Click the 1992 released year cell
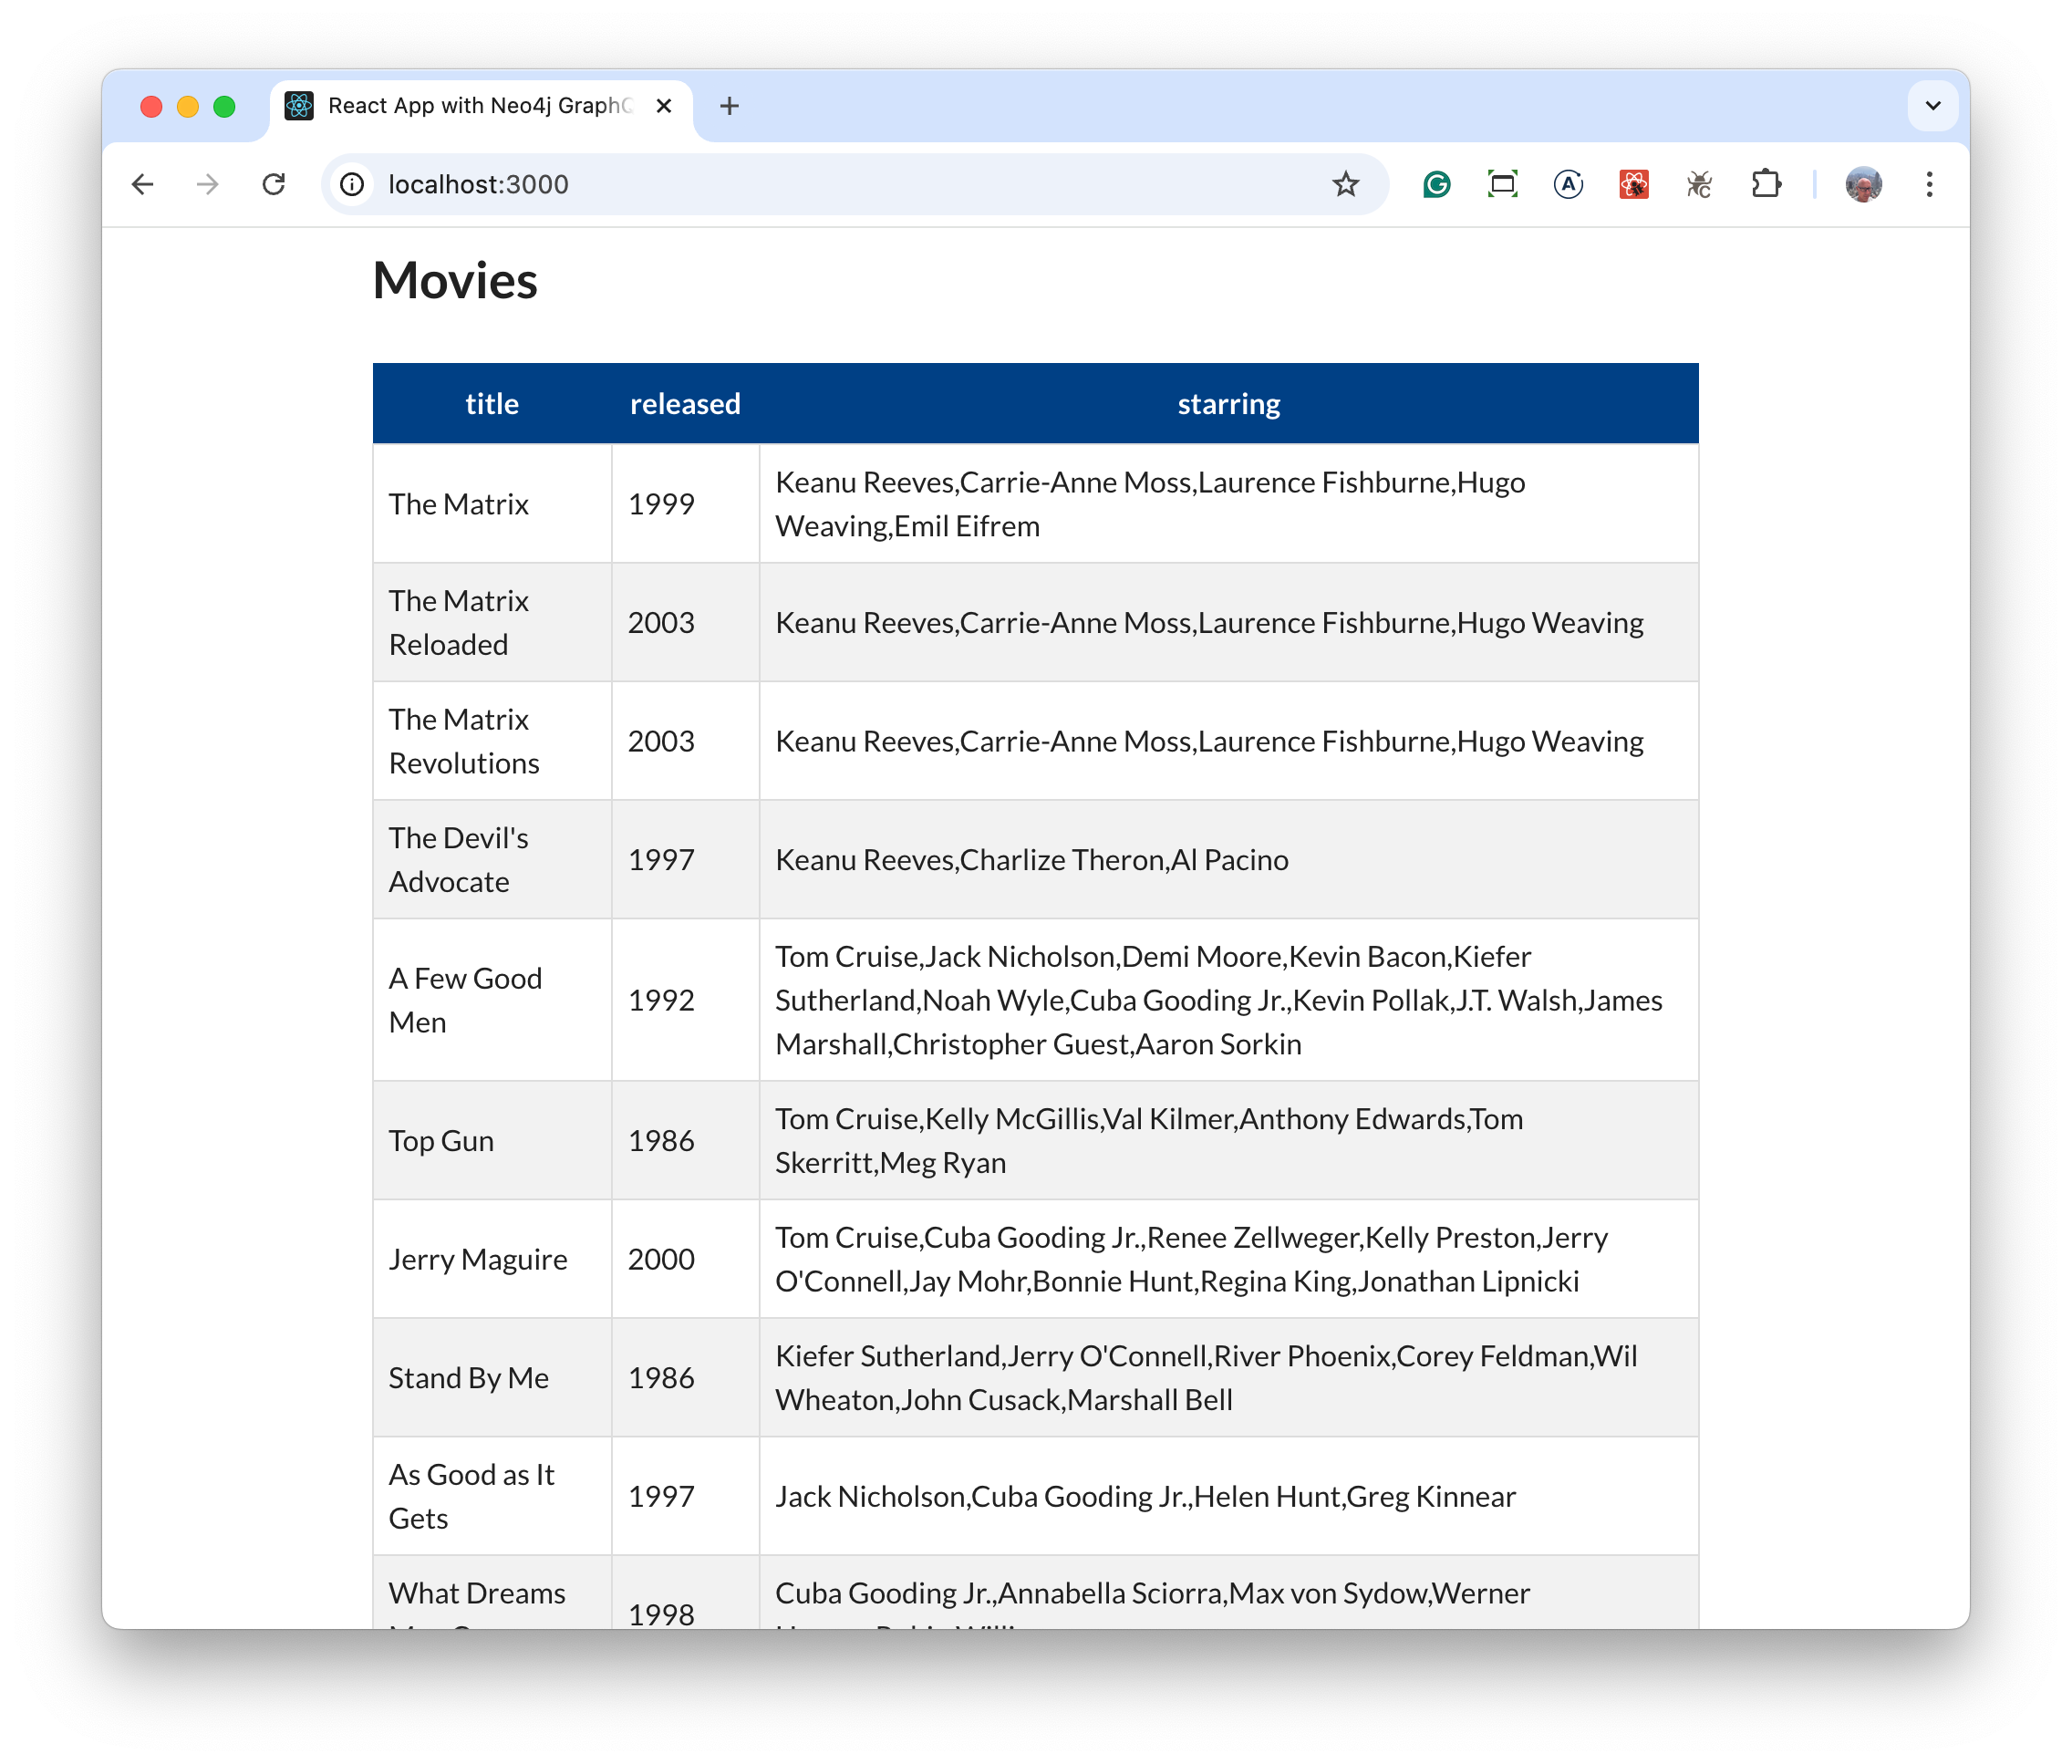This screenshot has width=2072, height=1764. [685, 1000]
